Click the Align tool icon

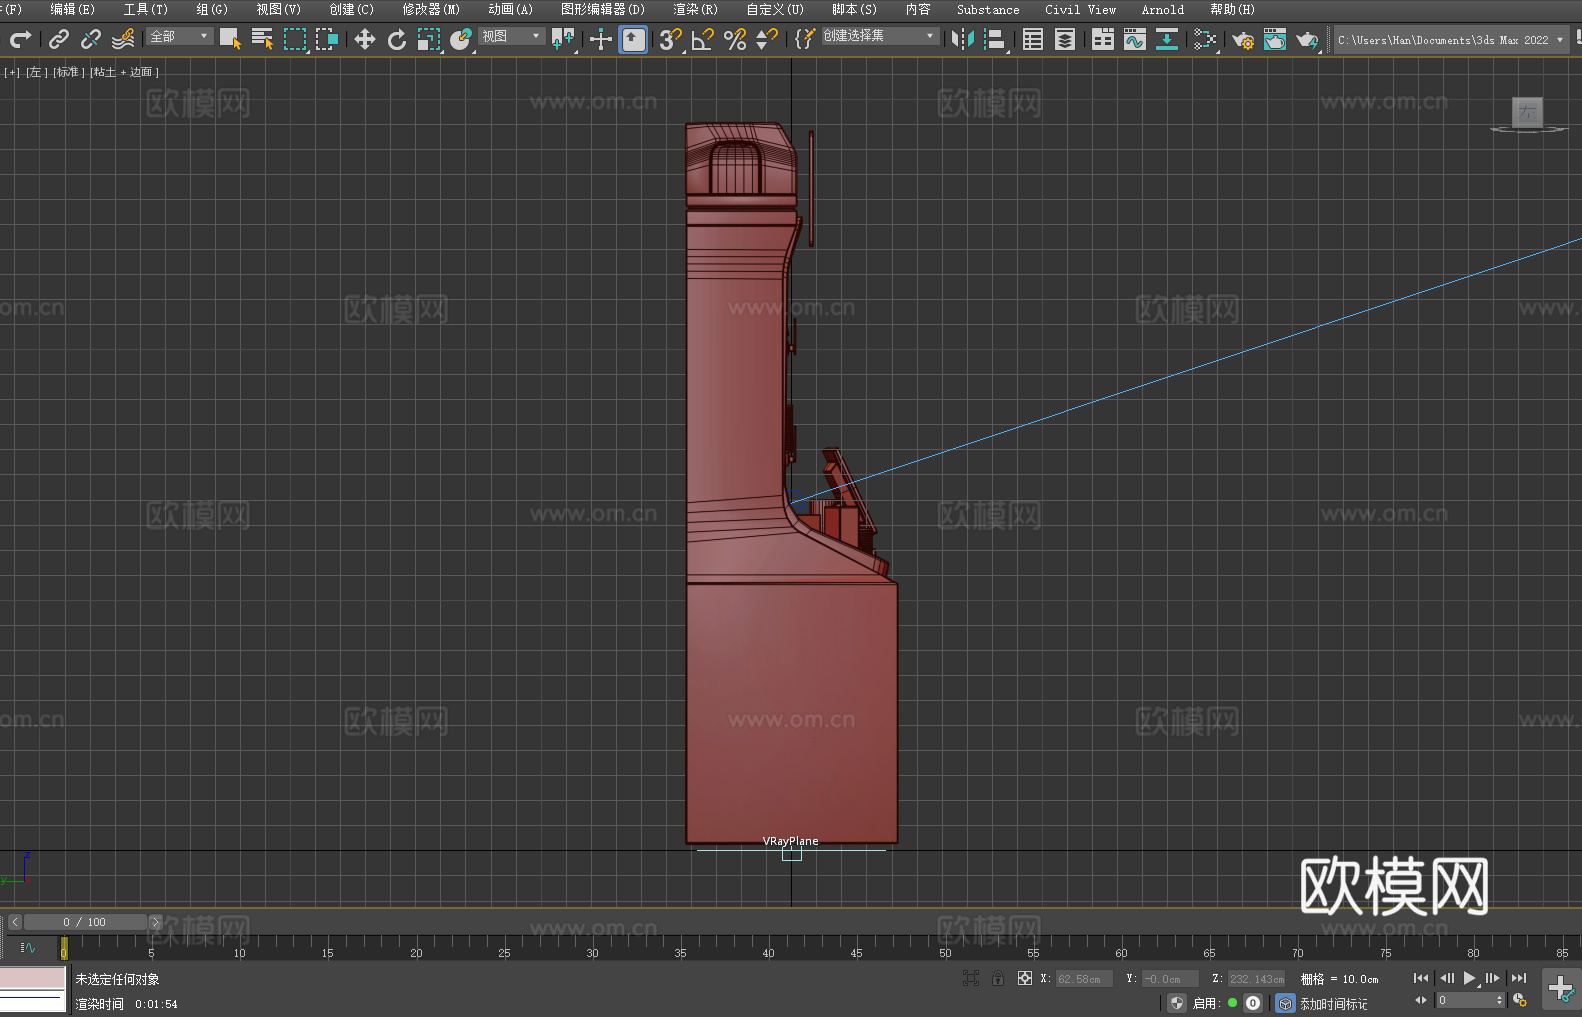995,39
